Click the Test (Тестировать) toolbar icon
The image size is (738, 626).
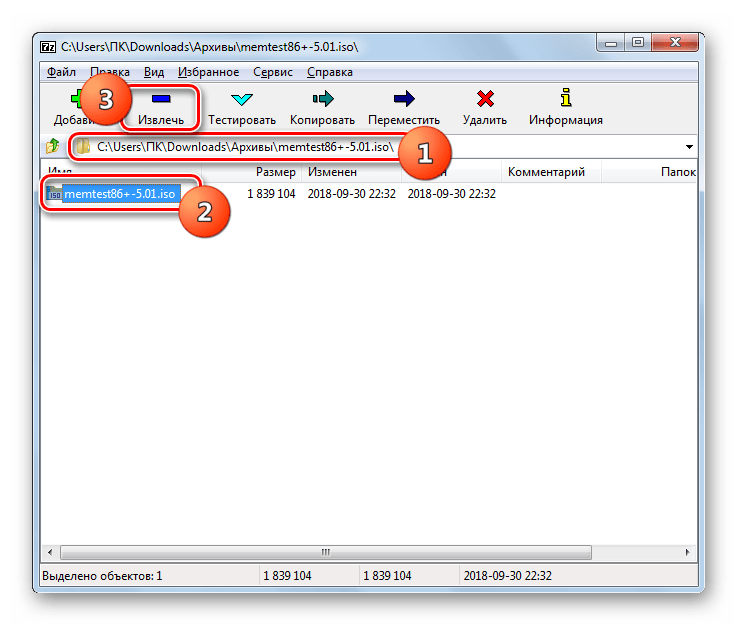[242, 99]
